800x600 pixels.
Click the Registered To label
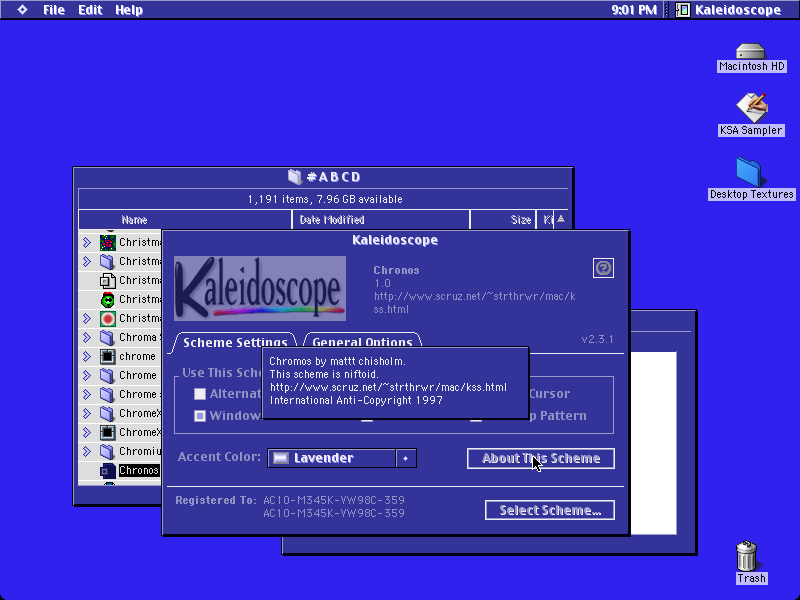coord(216,500)
